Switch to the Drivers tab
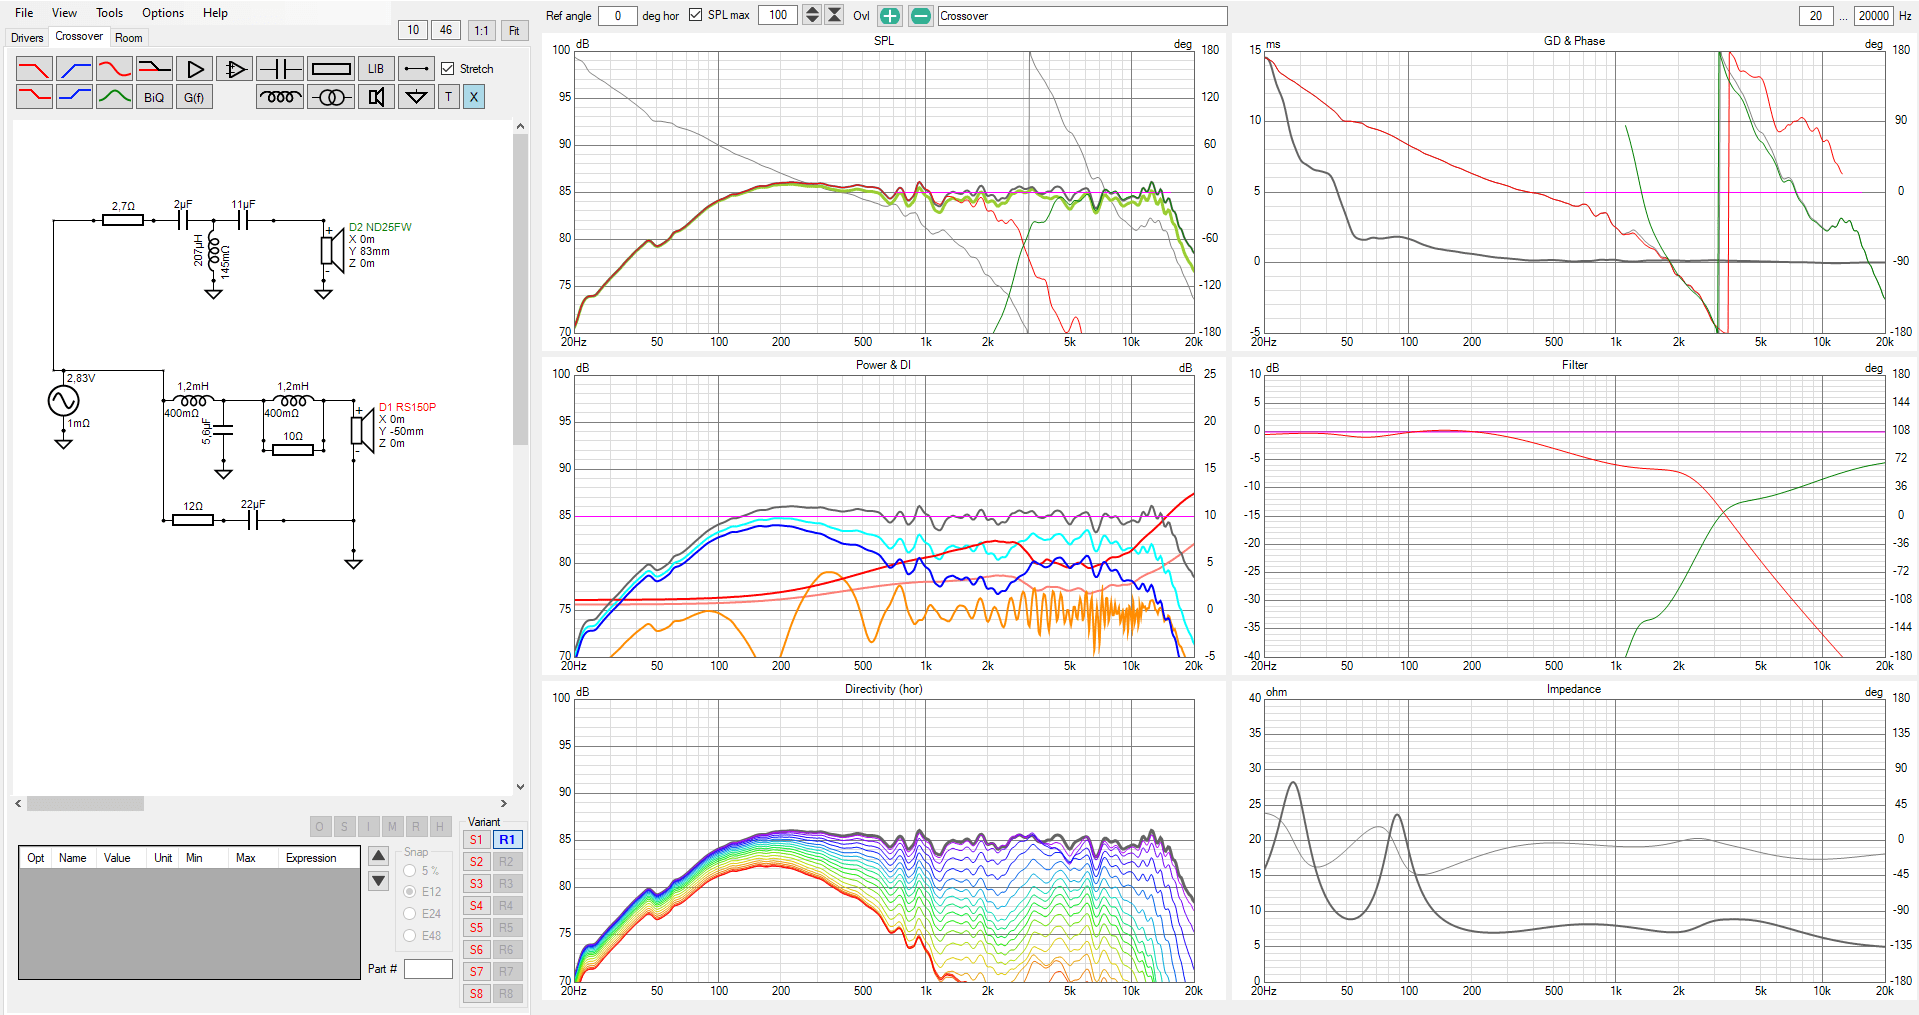Viewport: 1919px width, 1015px height. [x=27, y=38]
